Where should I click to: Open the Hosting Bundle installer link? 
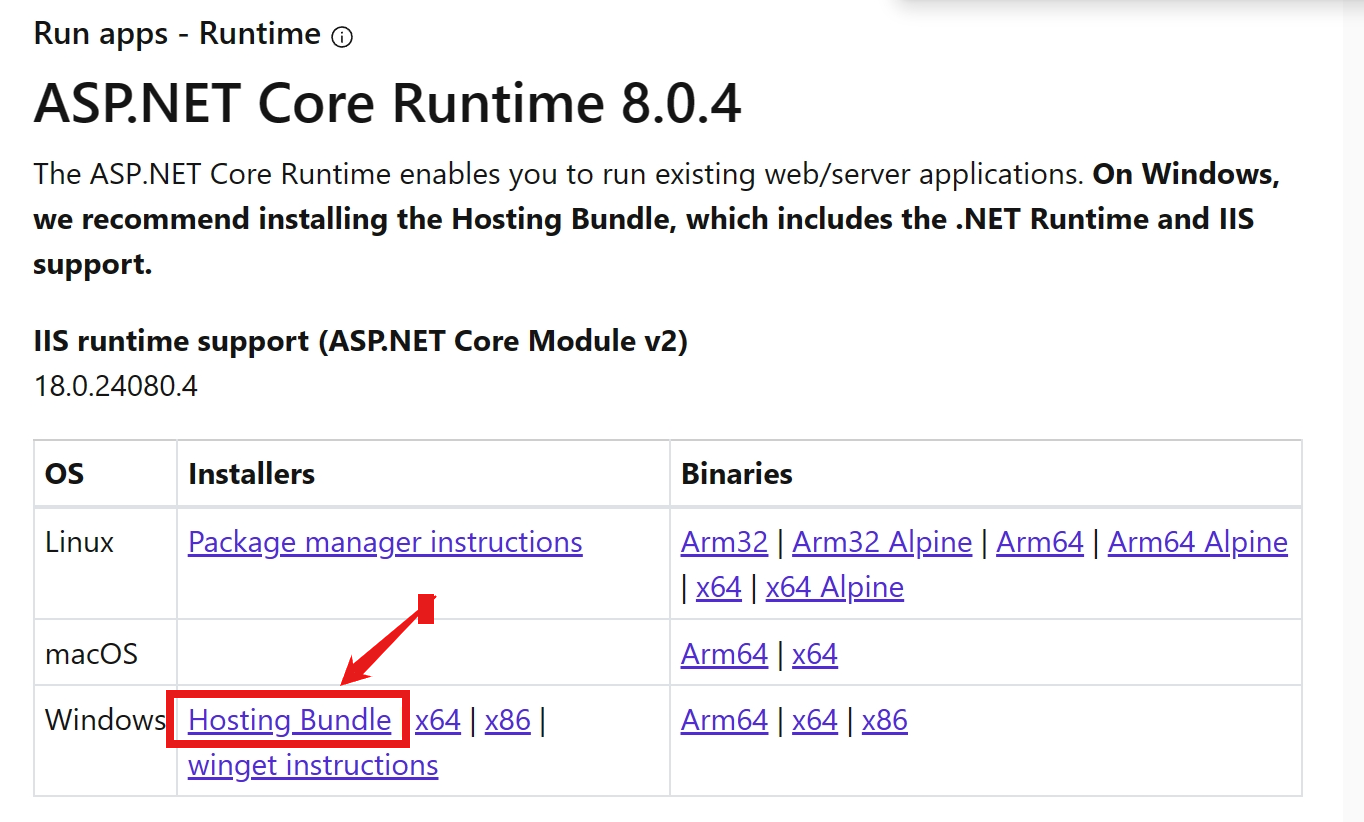289,719
